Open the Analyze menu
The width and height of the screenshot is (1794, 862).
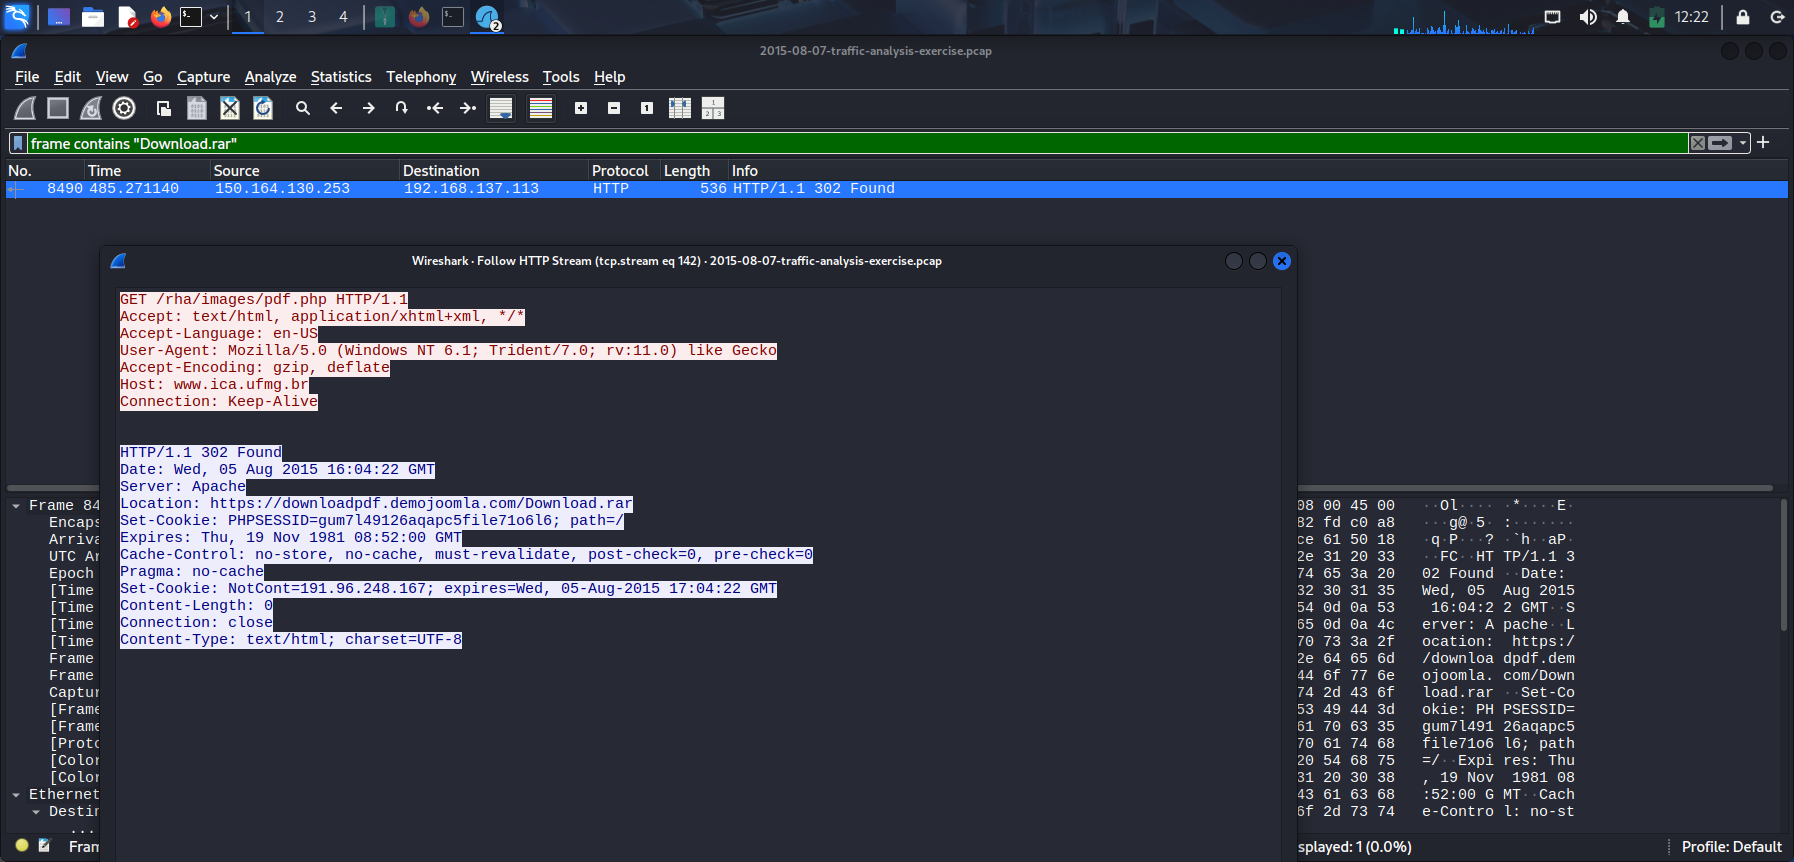(270, 77)
